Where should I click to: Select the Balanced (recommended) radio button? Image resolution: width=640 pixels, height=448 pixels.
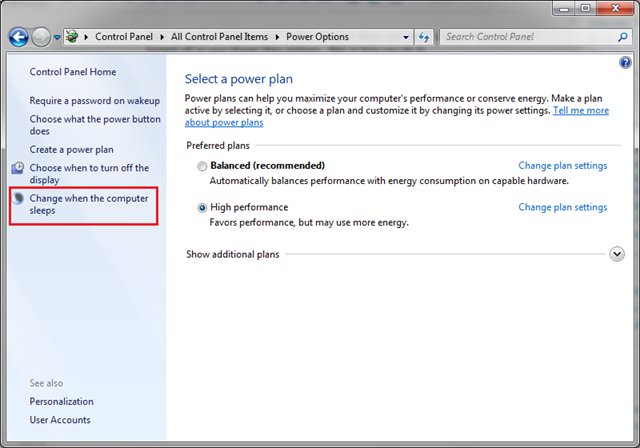click(x=202, y=166)
